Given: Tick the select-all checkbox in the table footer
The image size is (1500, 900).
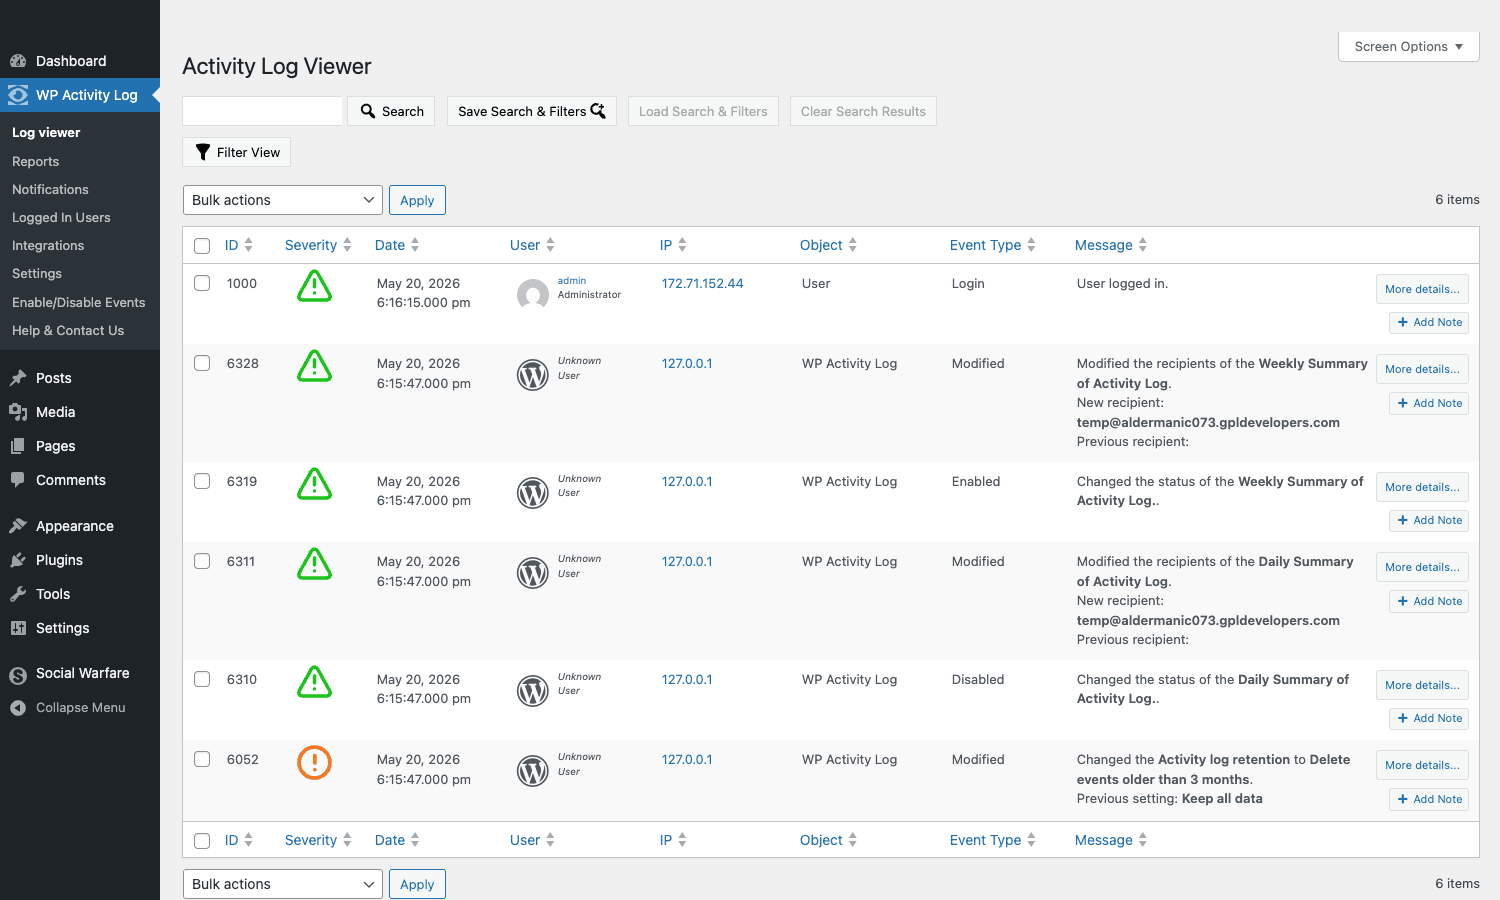Looking at the screenshot, I should click(x=202, y=841).
